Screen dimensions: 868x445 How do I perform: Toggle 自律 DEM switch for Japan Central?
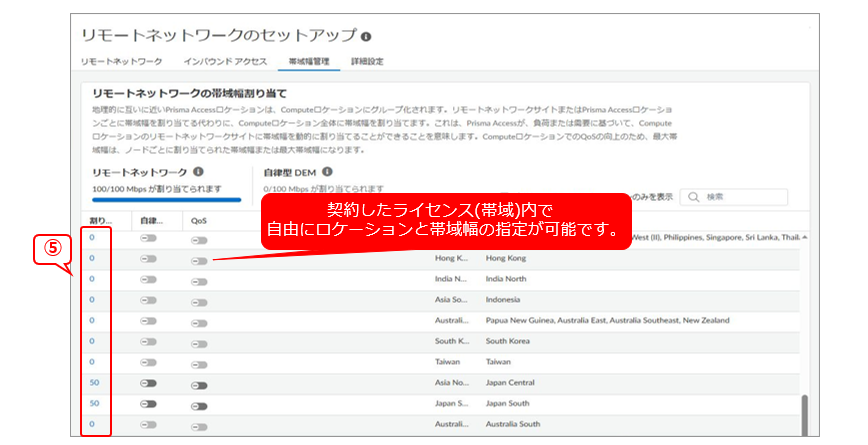(148, 383)
